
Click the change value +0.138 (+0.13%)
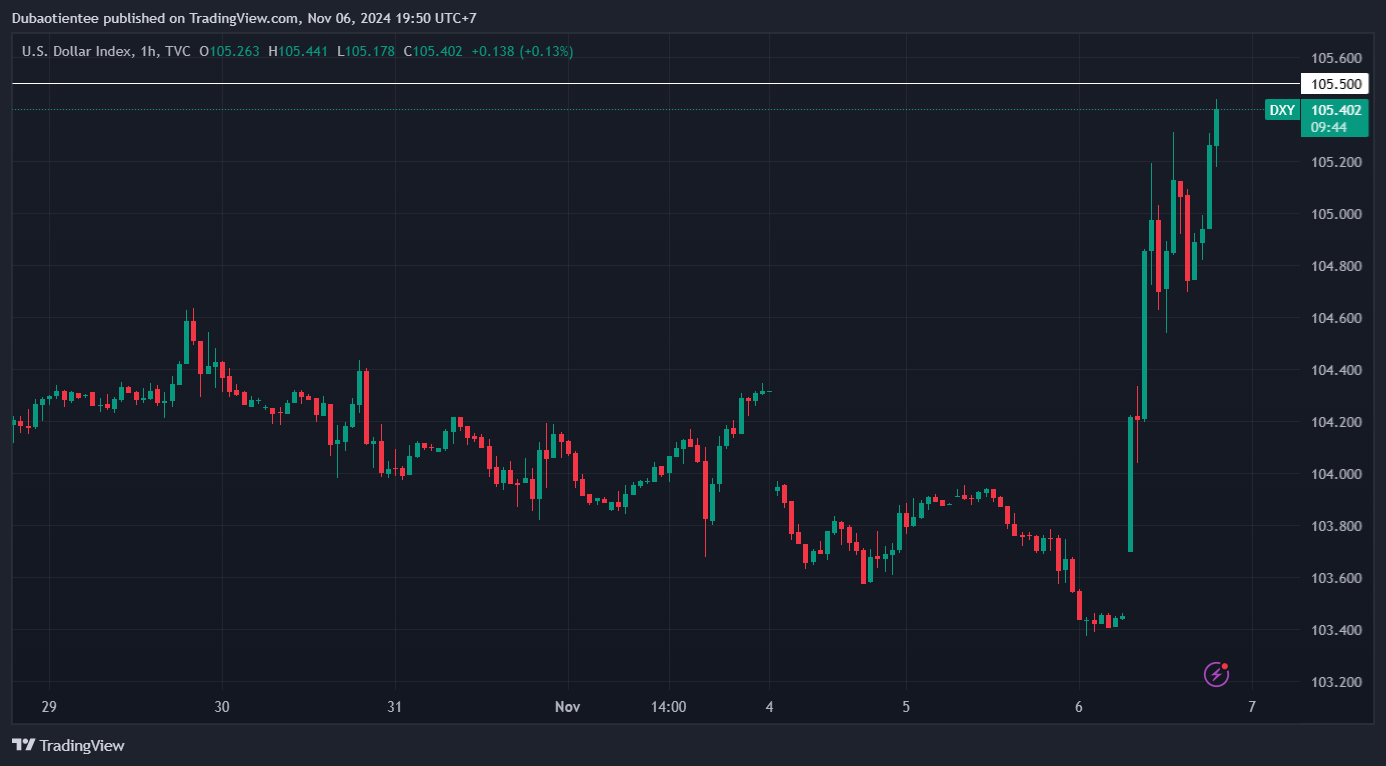click(x=522, y=51)
